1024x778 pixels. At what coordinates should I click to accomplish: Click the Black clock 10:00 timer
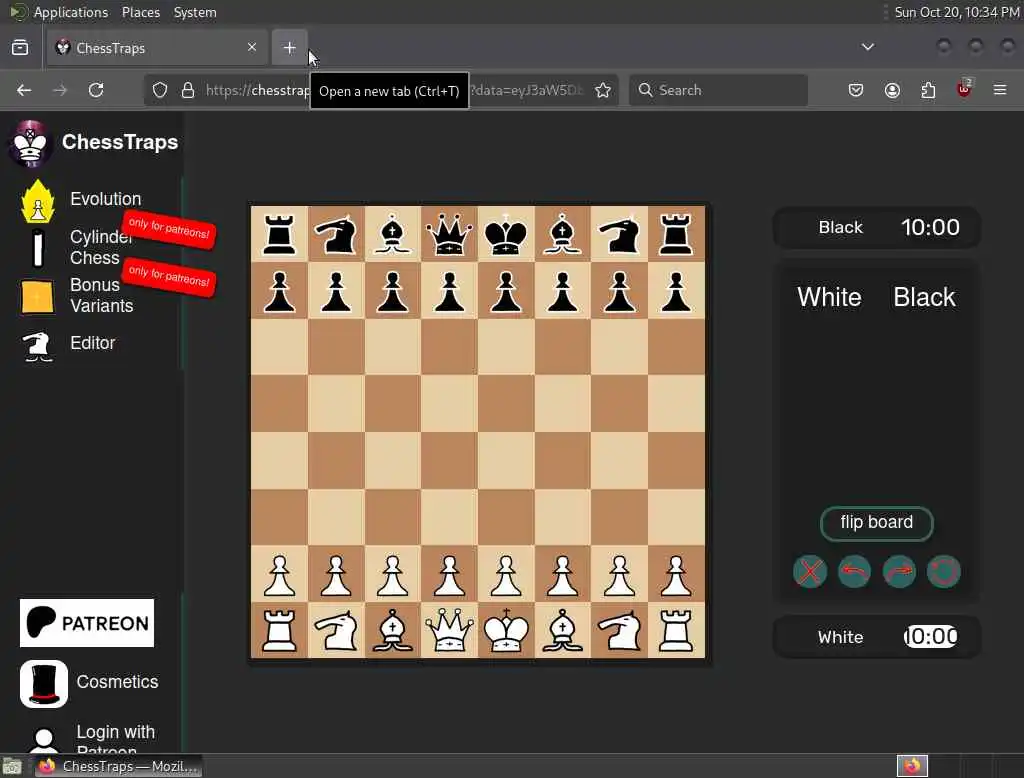click(x=930, y=227)
